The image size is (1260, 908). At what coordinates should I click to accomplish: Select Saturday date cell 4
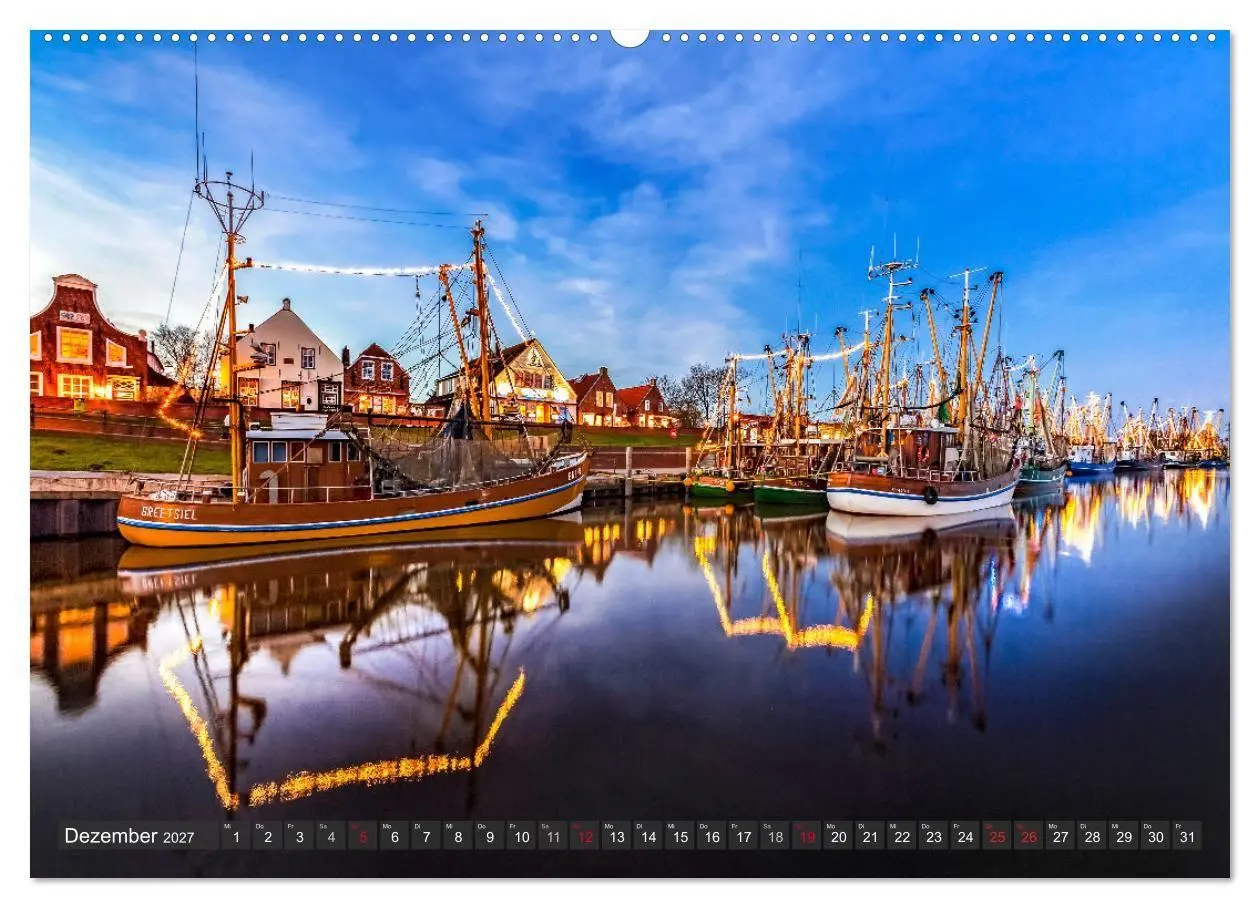pyautogui.click(x=330, y=836)
